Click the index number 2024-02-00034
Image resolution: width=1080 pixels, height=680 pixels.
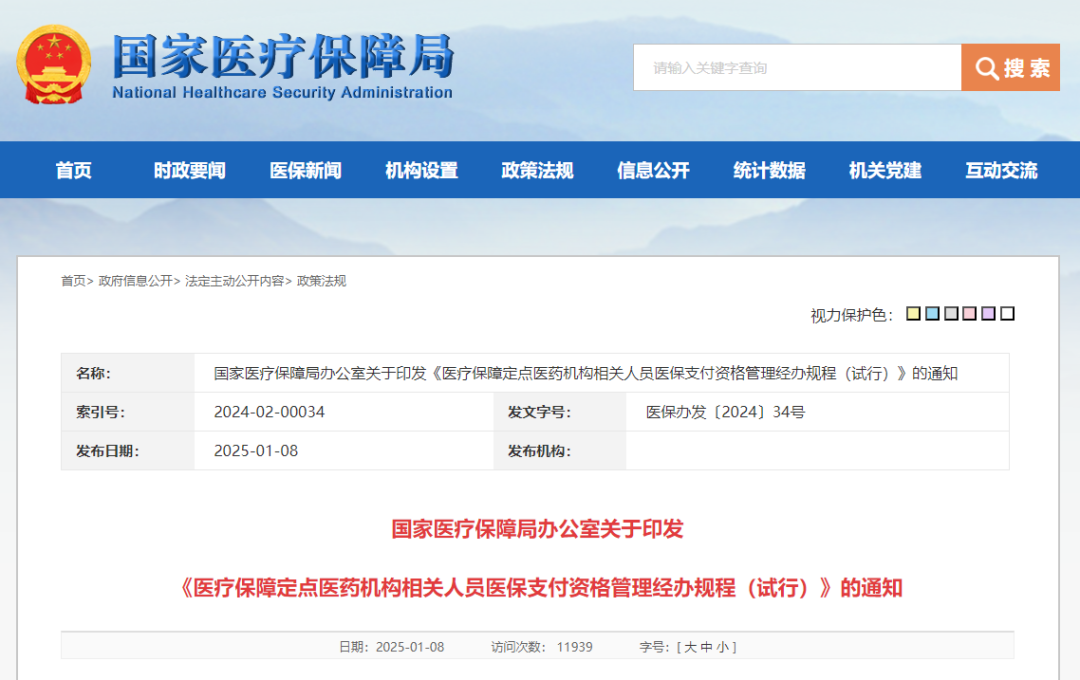(x=269, y=412)
